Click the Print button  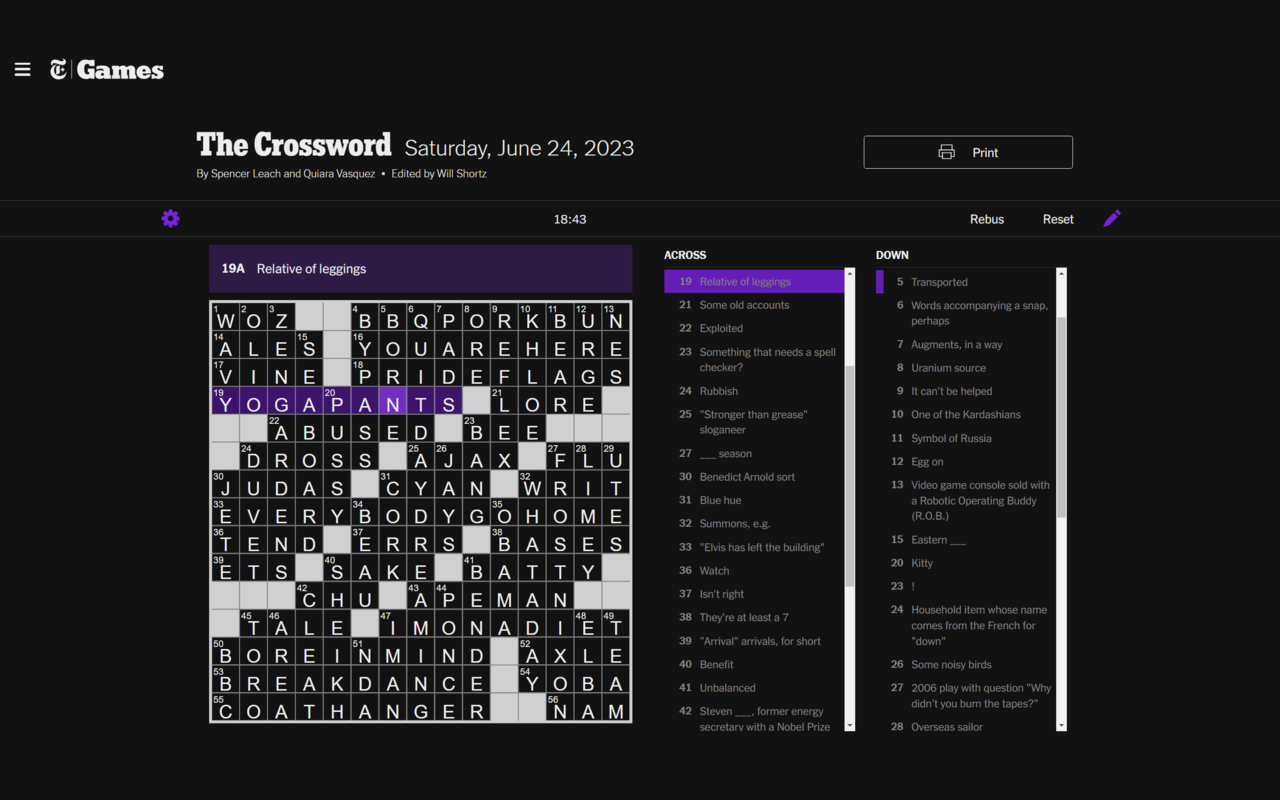pos(968,152)
